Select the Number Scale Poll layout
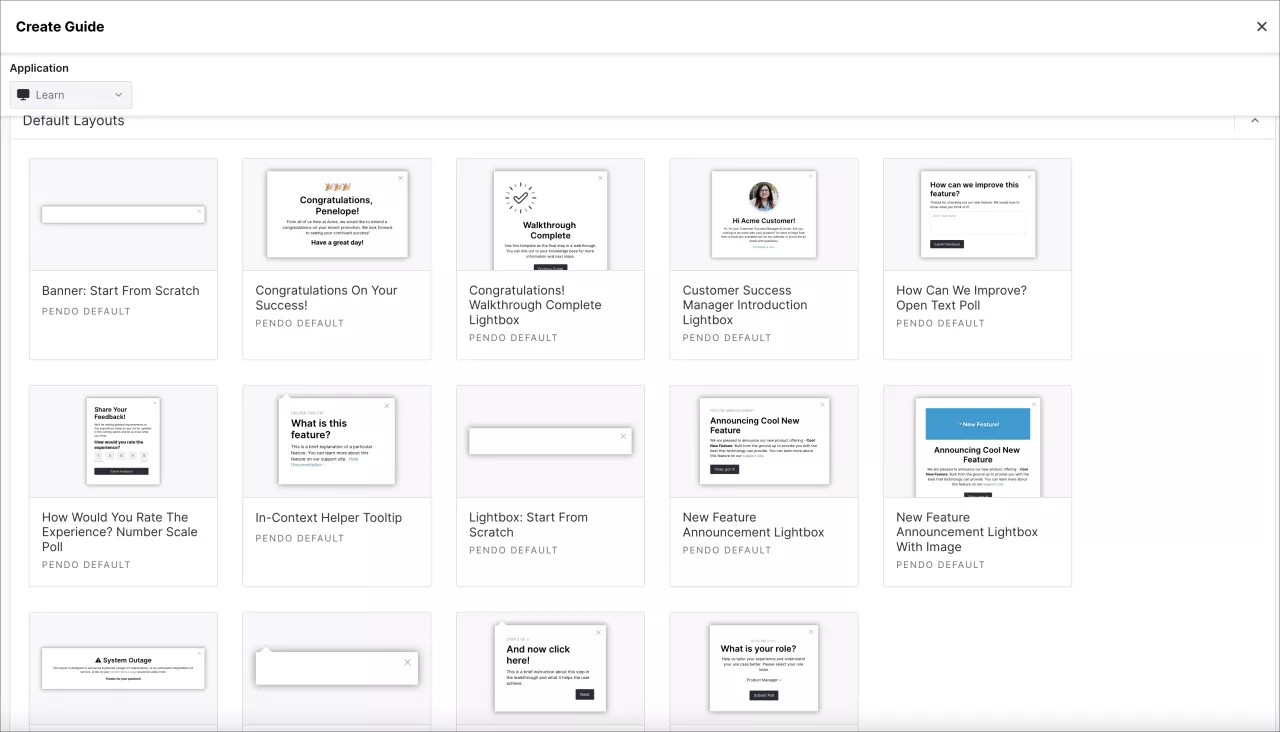Viewport: 1280px width, 732px height. pyautogui.click(x=123, y=441)
